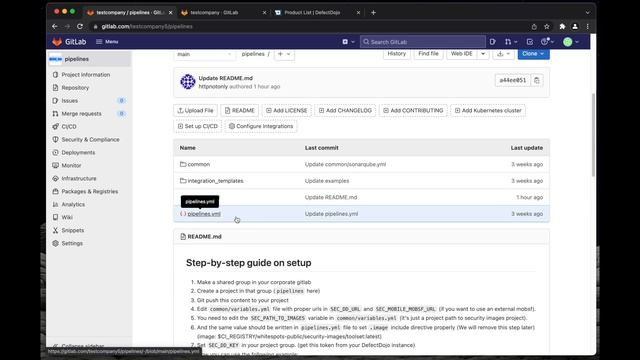The width and height of the screenshot is (640, 360).
Task: Click the browser back arrow
Action: pos(55,27)
